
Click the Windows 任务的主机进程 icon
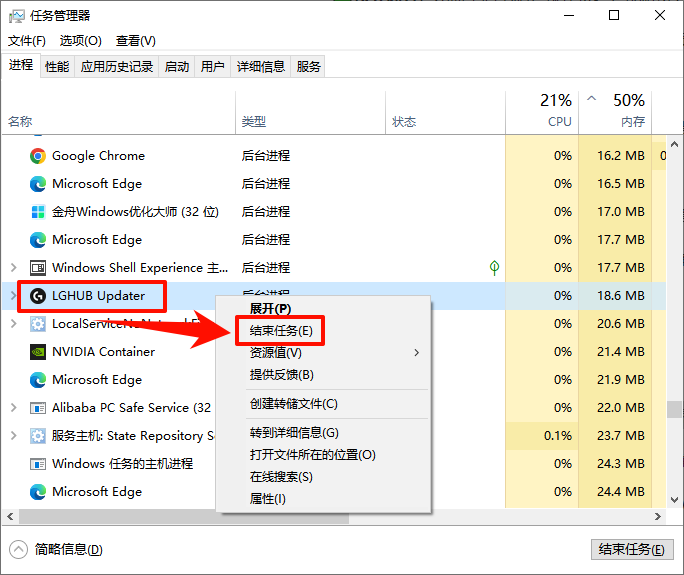coord(38,464)
